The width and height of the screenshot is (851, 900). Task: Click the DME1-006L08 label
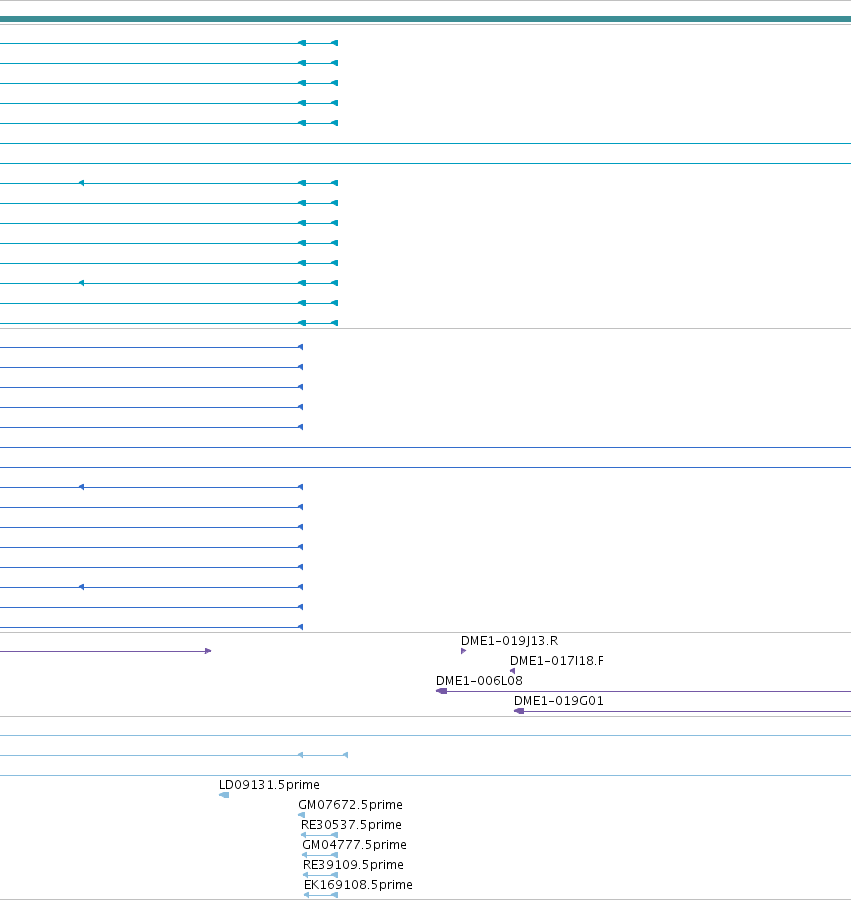[479, 681]
